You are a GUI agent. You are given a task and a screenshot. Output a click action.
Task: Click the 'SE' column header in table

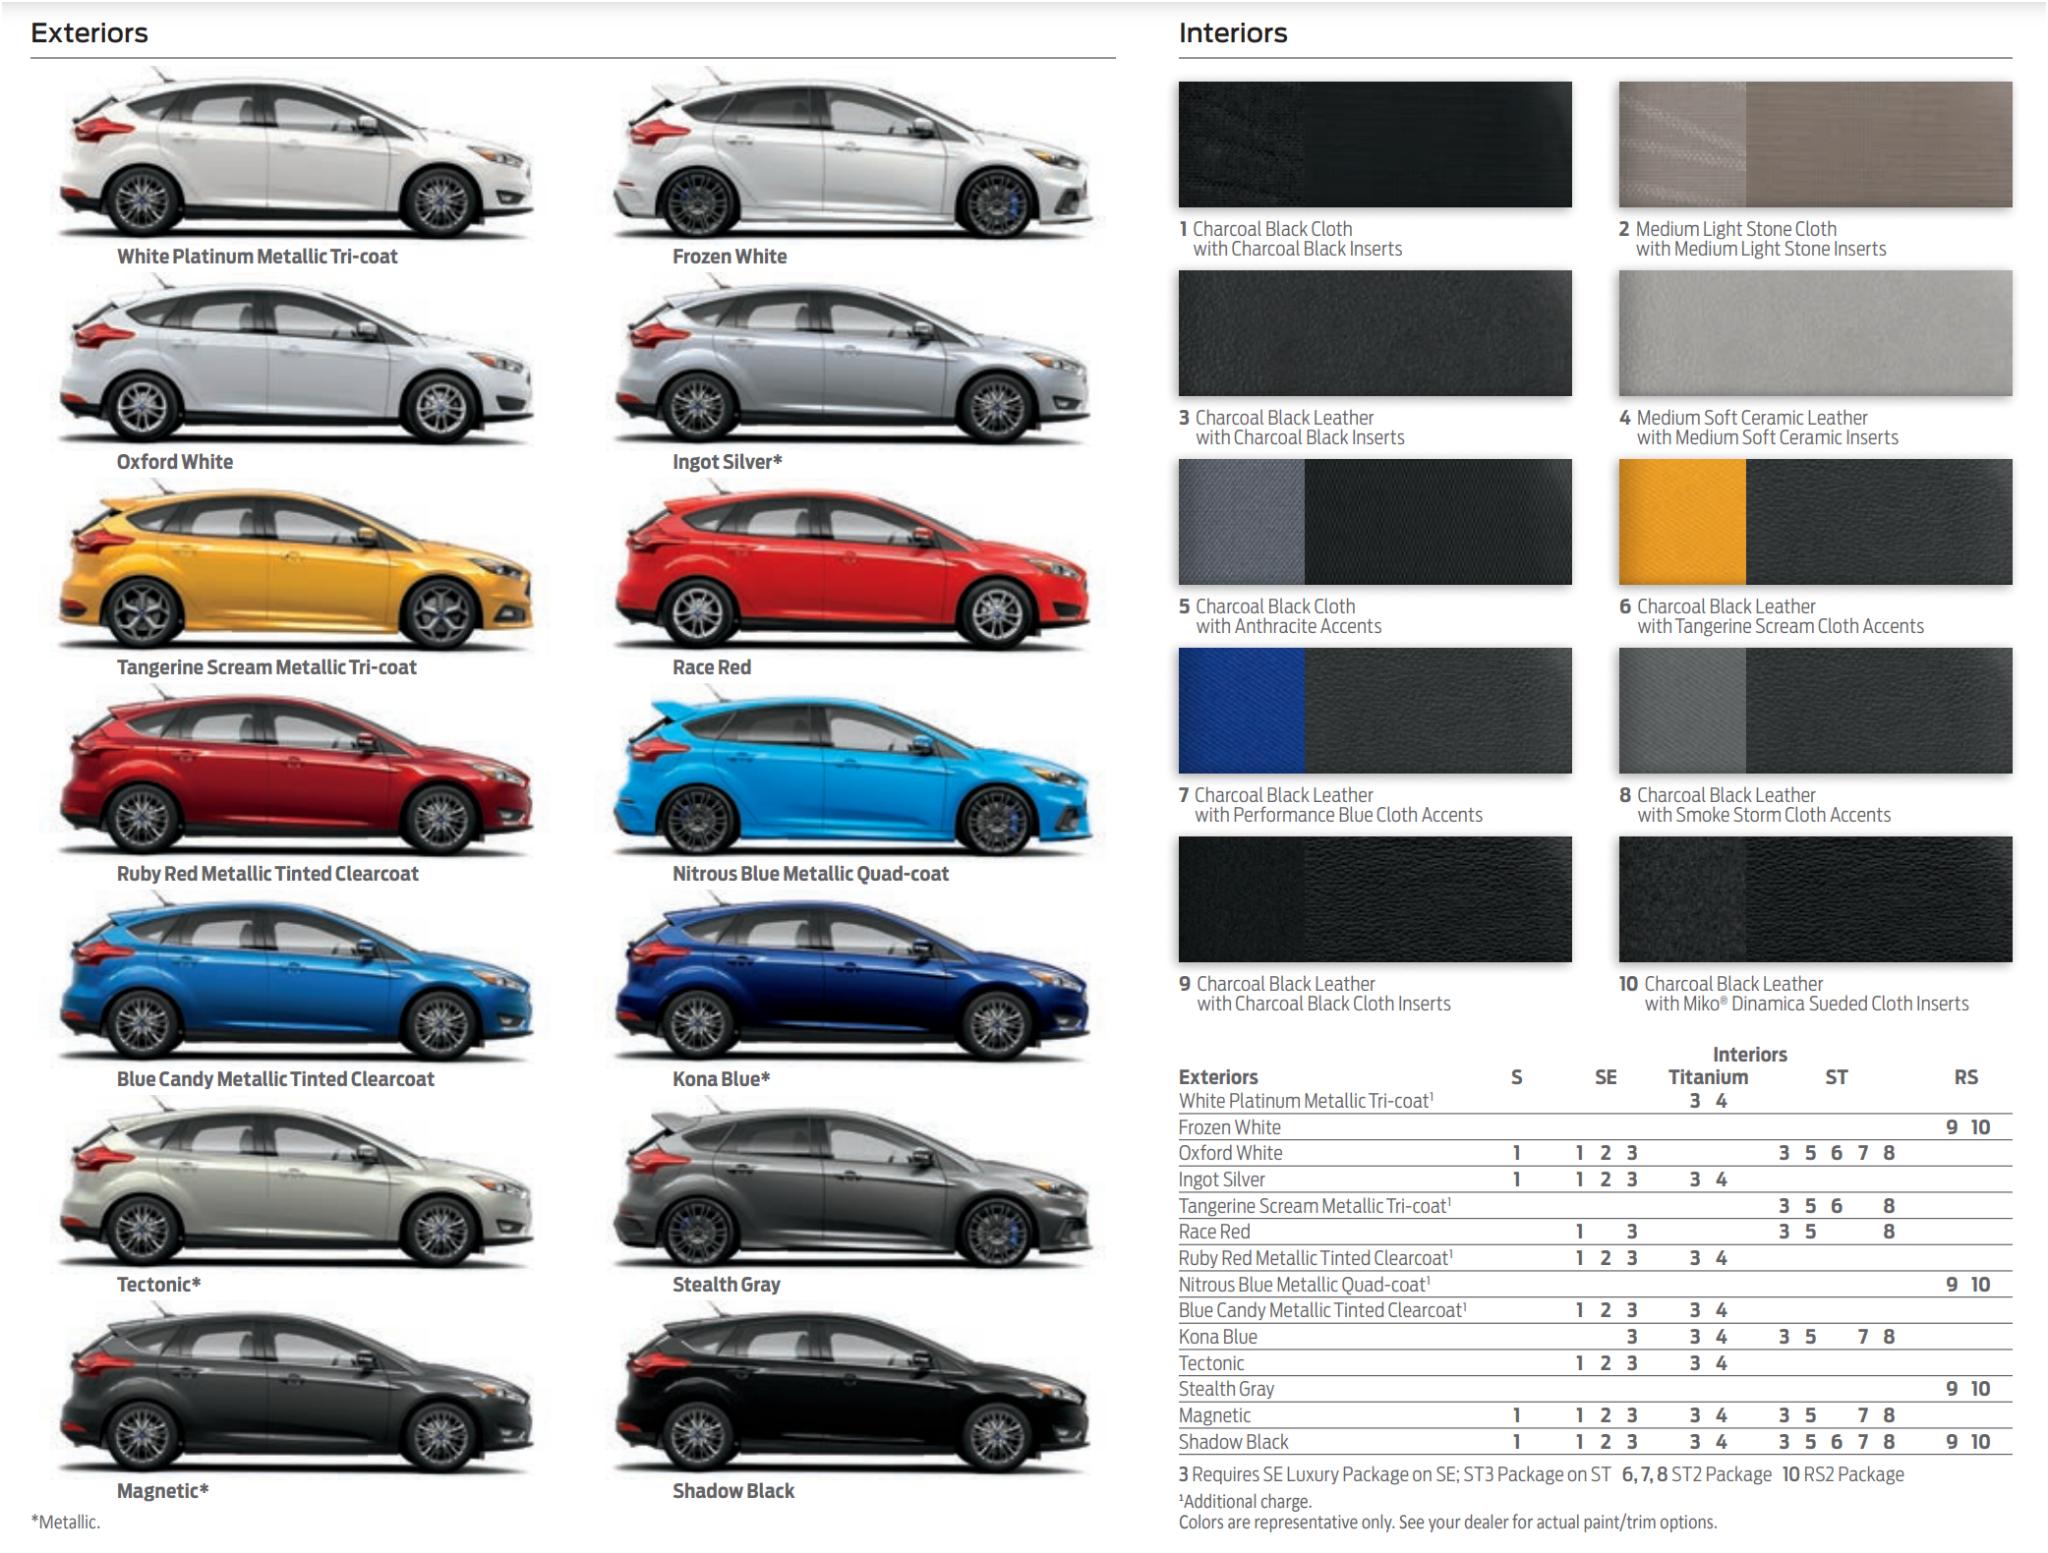tap(1605, 1077)
